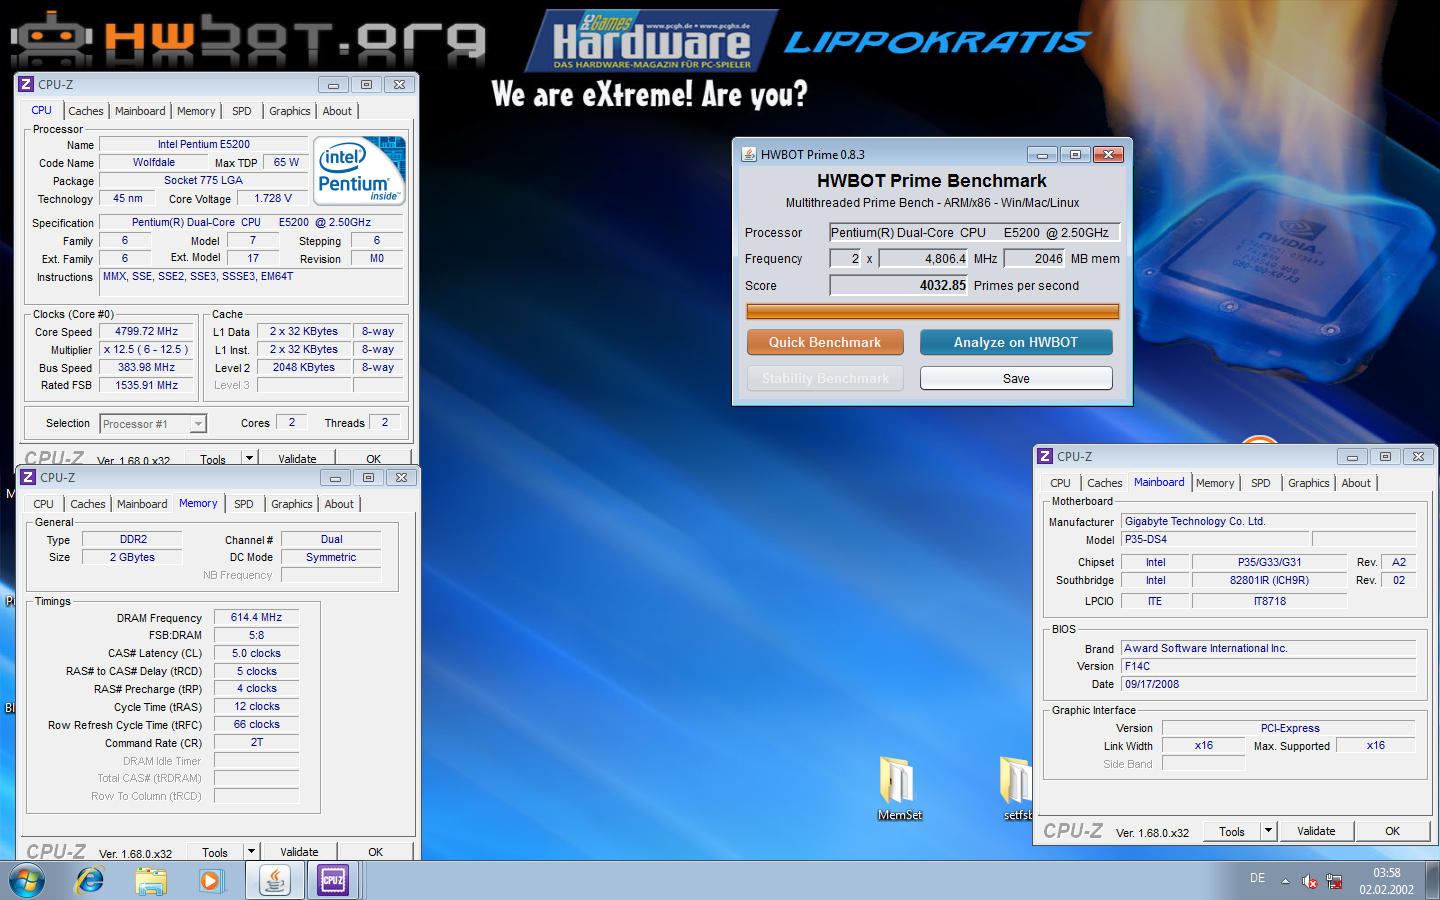This screenshot has width=1440, height=900.
Task: Click the HWBOT Prime benchmark progress bar
Action: tap(933, 311)
